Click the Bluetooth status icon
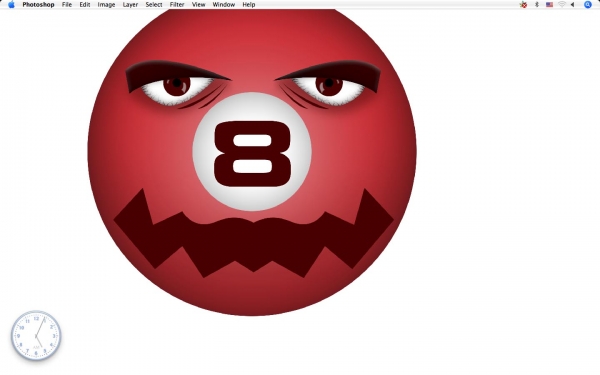Image resolution: width=600 pixels, height=375 pixels. tap(536, 5)
